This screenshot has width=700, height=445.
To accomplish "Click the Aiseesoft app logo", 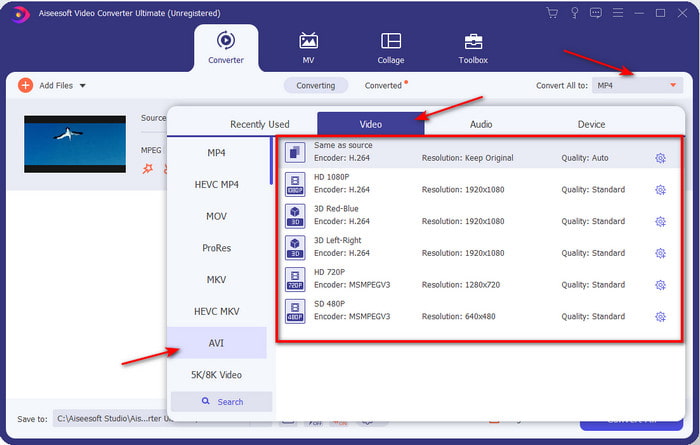I will [20, 14].
